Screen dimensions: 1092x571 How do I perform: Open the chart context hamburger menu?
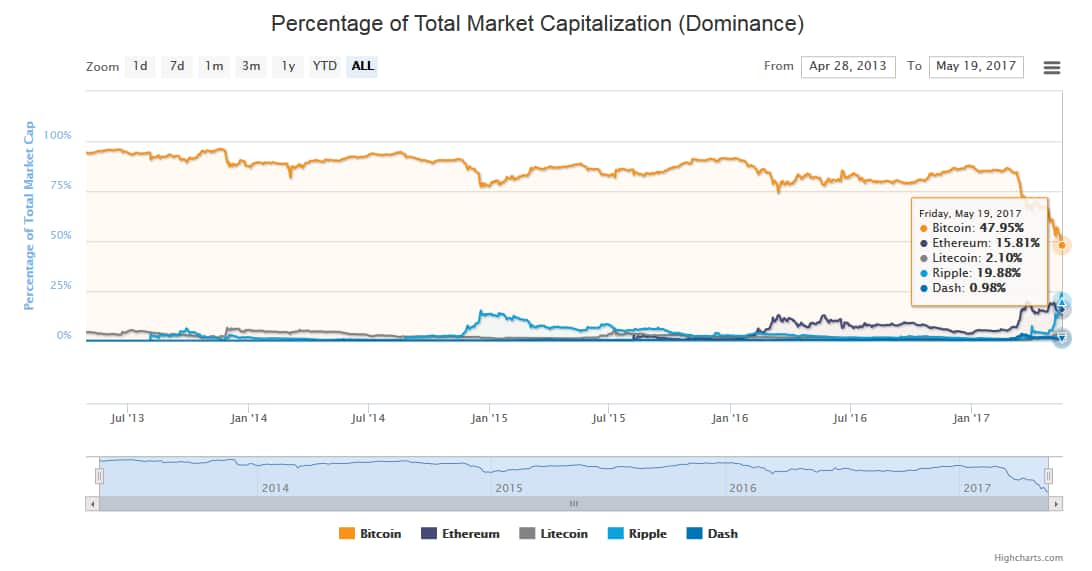tap(1051, 67)
